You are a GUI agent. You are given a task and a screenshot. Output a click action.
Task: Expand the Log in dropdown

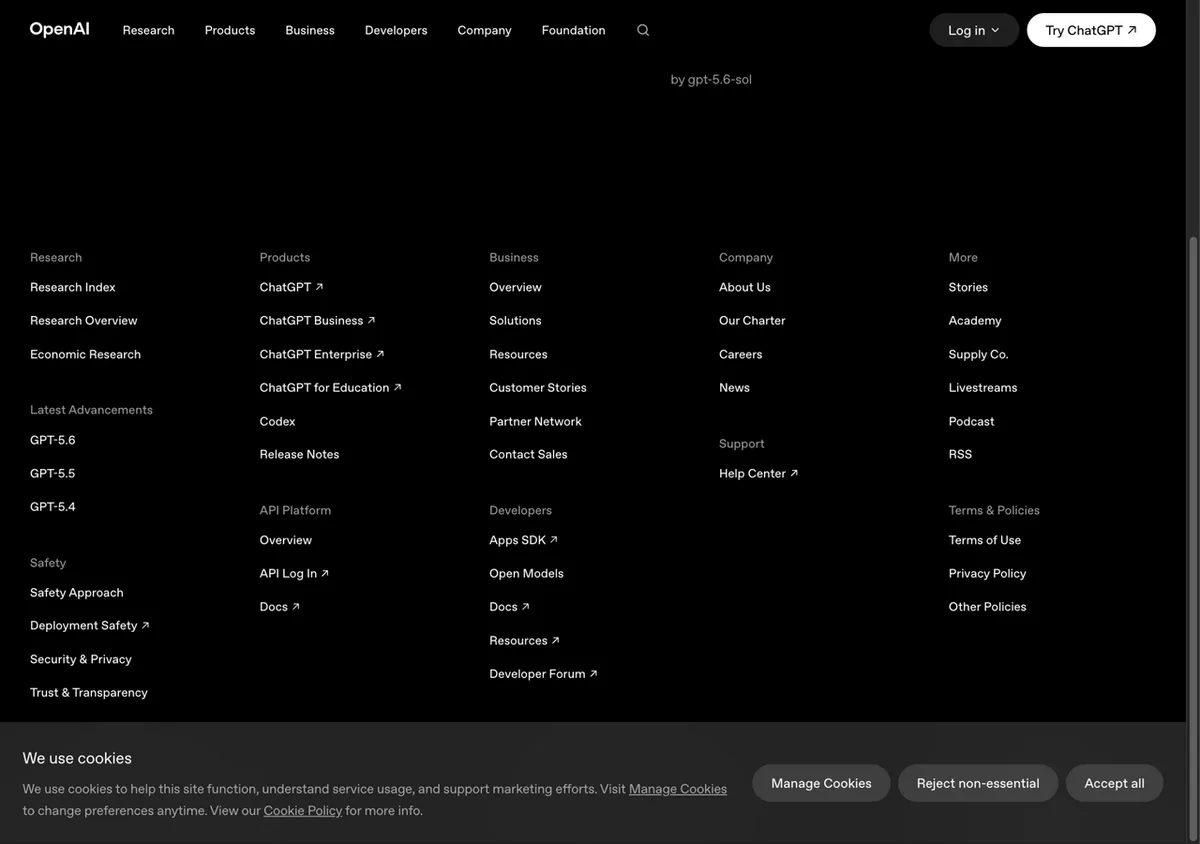pos(974,30)
